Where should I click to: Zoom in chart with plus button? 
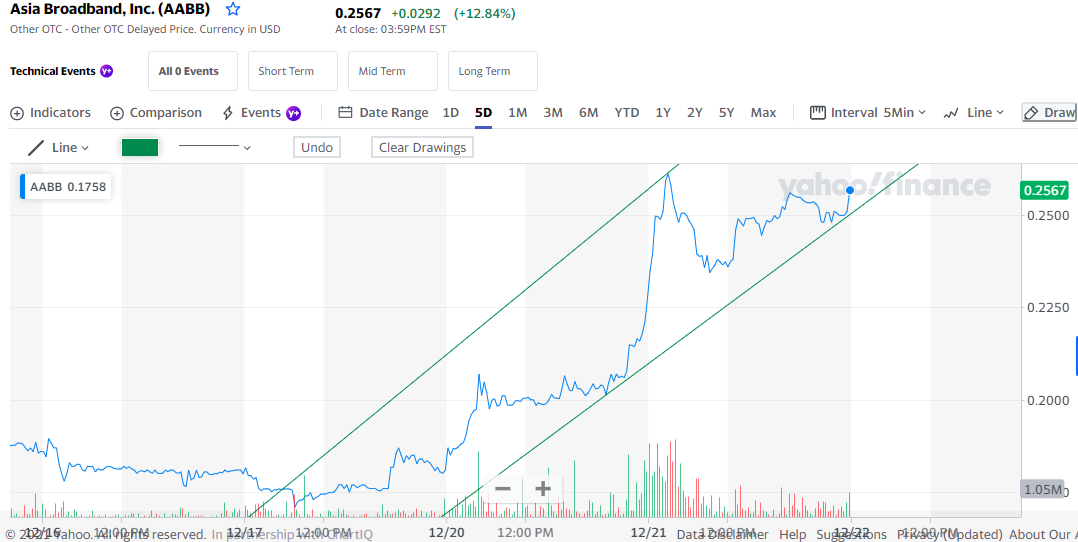543,489
